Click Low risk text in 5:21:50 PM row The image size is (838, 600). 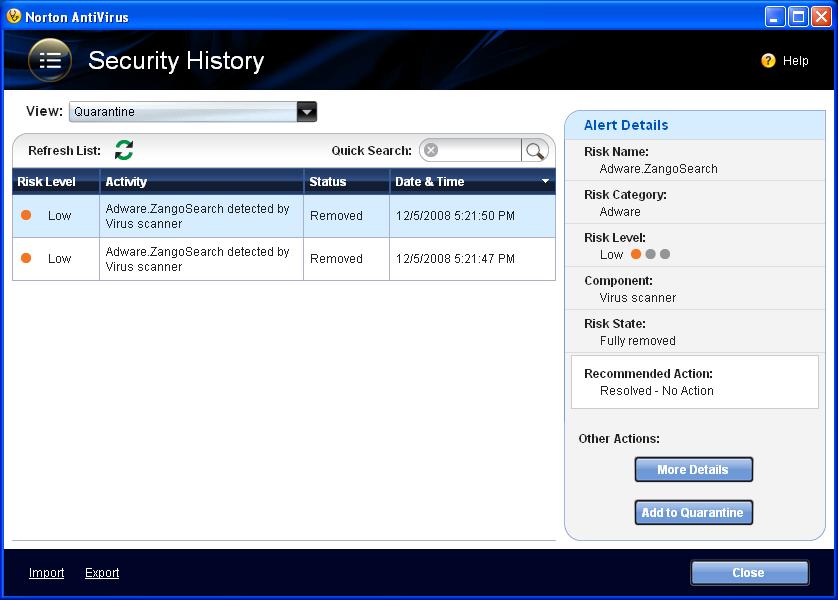pos(59,216)
